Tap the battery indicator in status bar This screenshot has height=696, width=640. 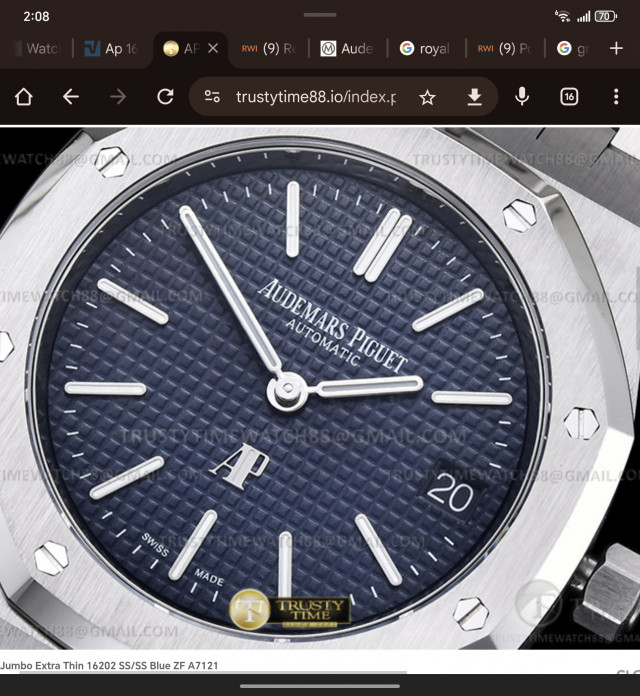point(606,17)
